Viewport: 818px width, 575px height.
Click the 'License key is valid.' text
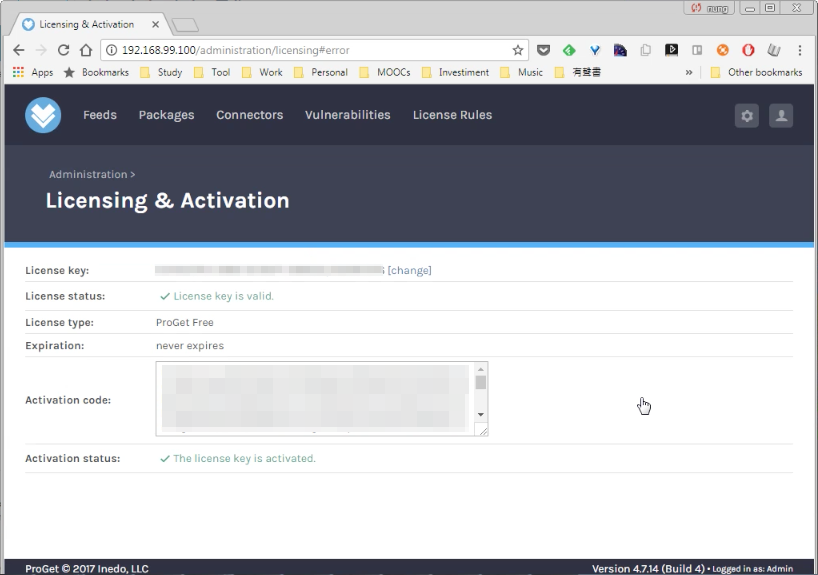click(223, 296)
